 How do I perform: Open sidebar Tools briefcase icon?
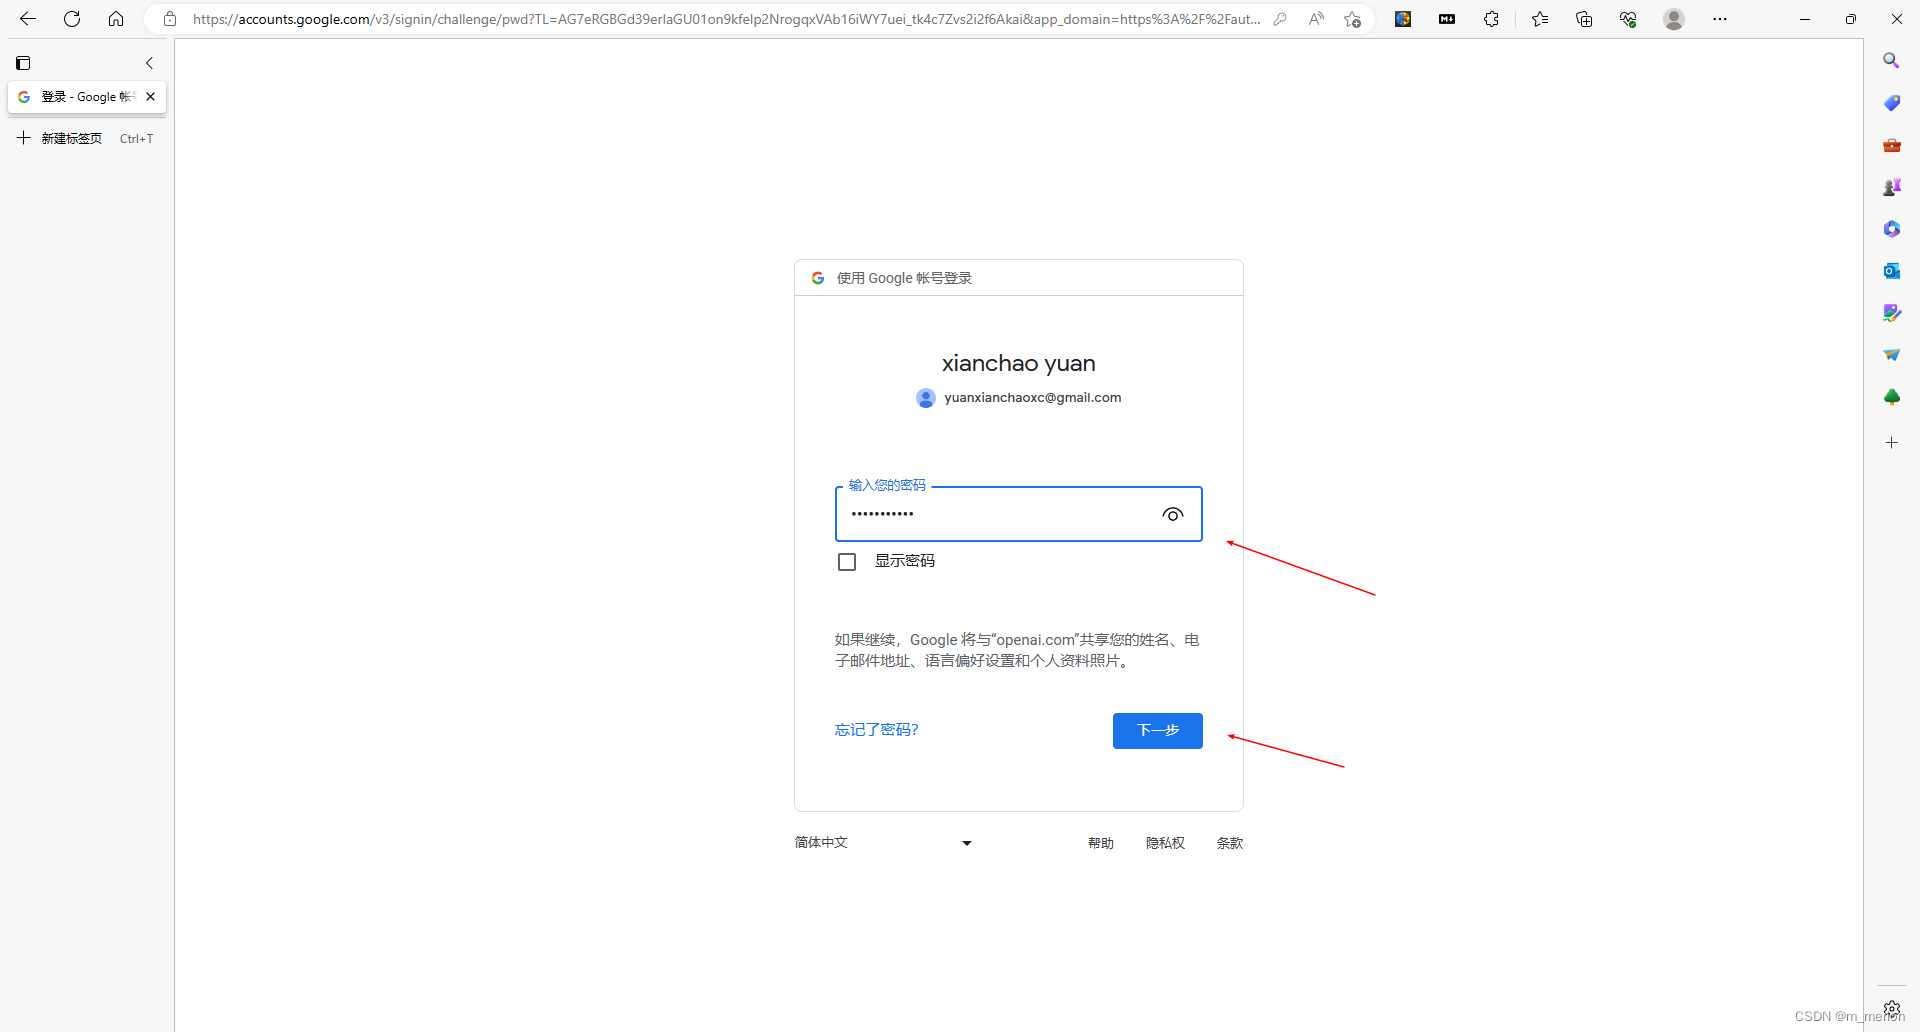[1891, 145]
